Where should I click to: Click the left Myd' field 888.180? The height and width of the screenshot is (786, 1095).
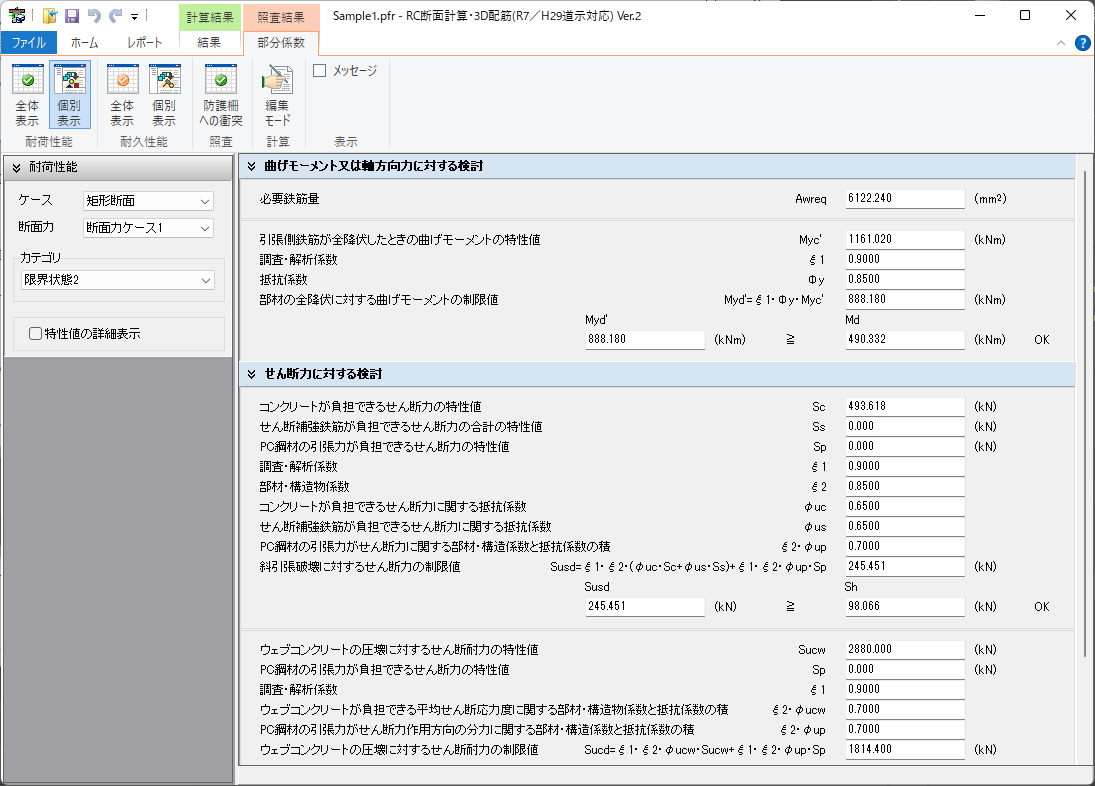click(x=645, y=339)
